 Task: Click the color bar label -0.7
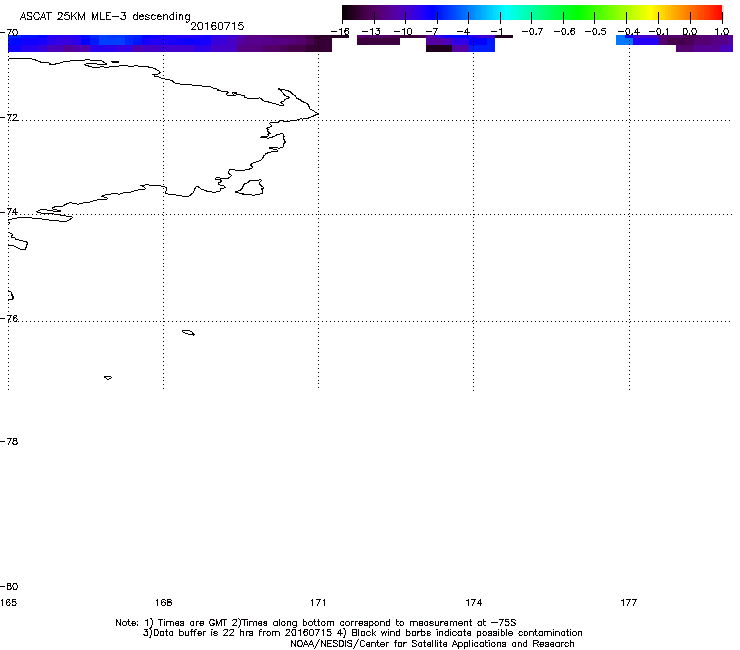pyautogui.click(x=532, y=32)
